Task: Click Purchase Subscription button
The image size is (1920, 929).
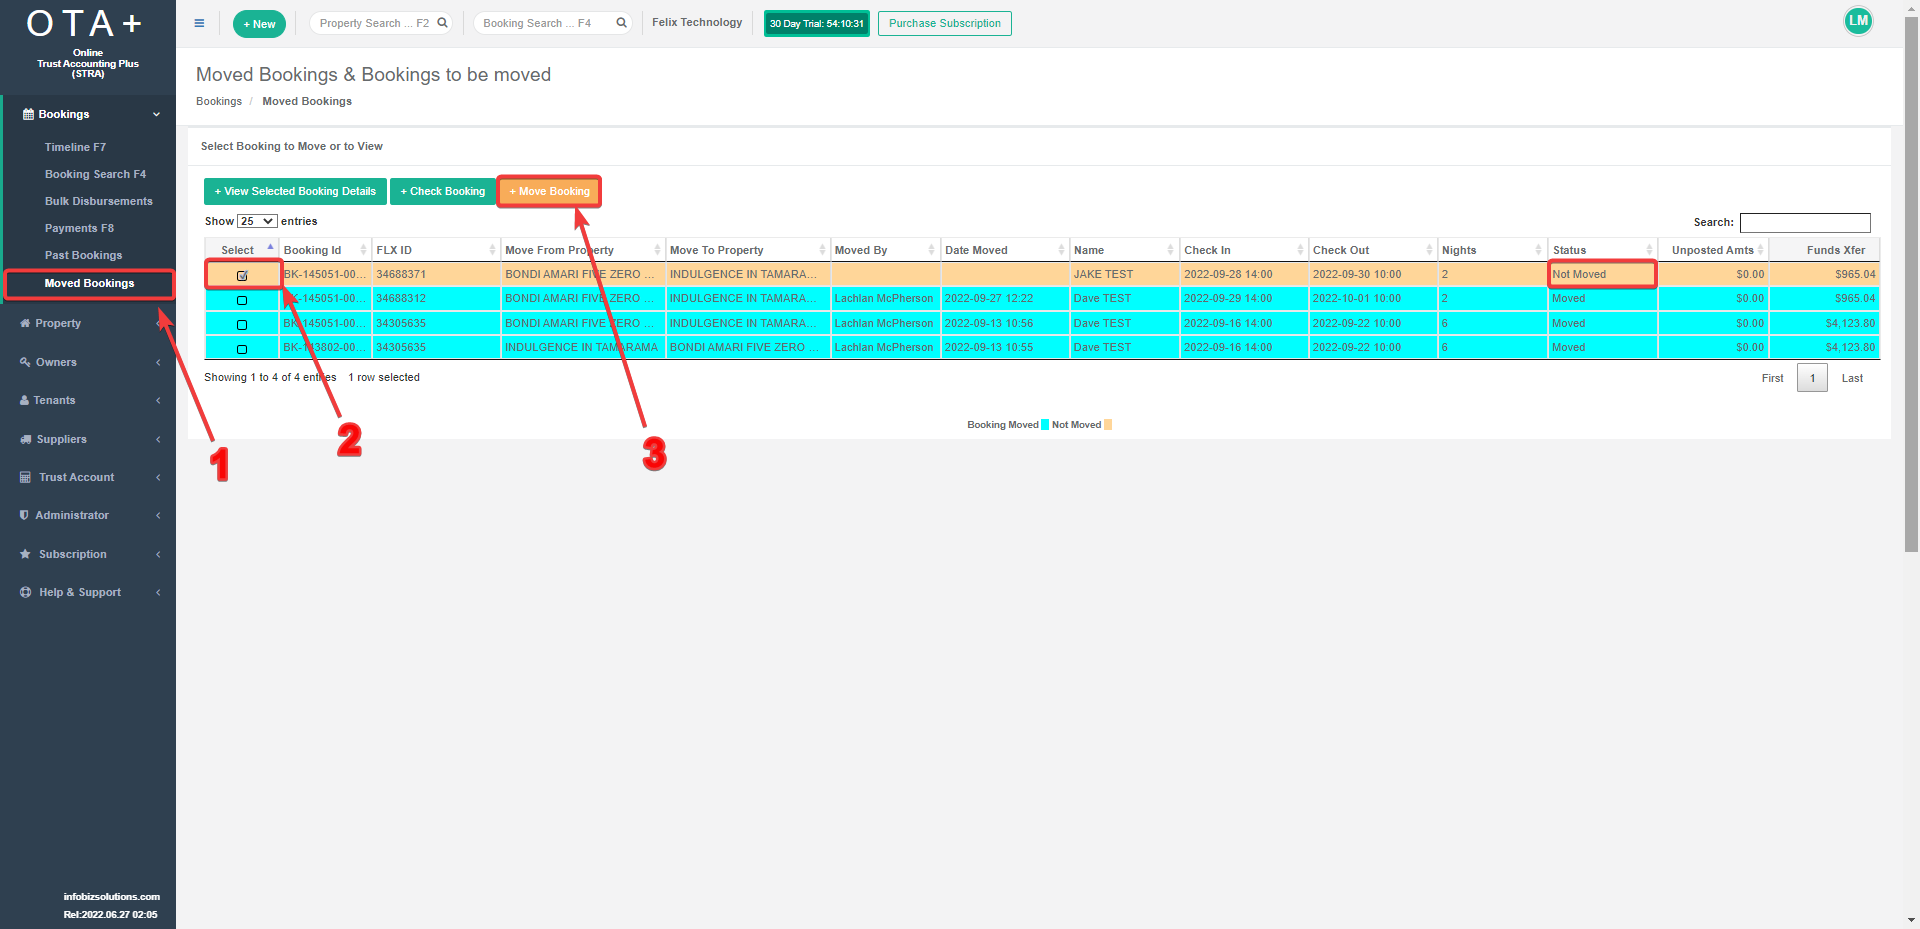Action: (x=944, y=23)
